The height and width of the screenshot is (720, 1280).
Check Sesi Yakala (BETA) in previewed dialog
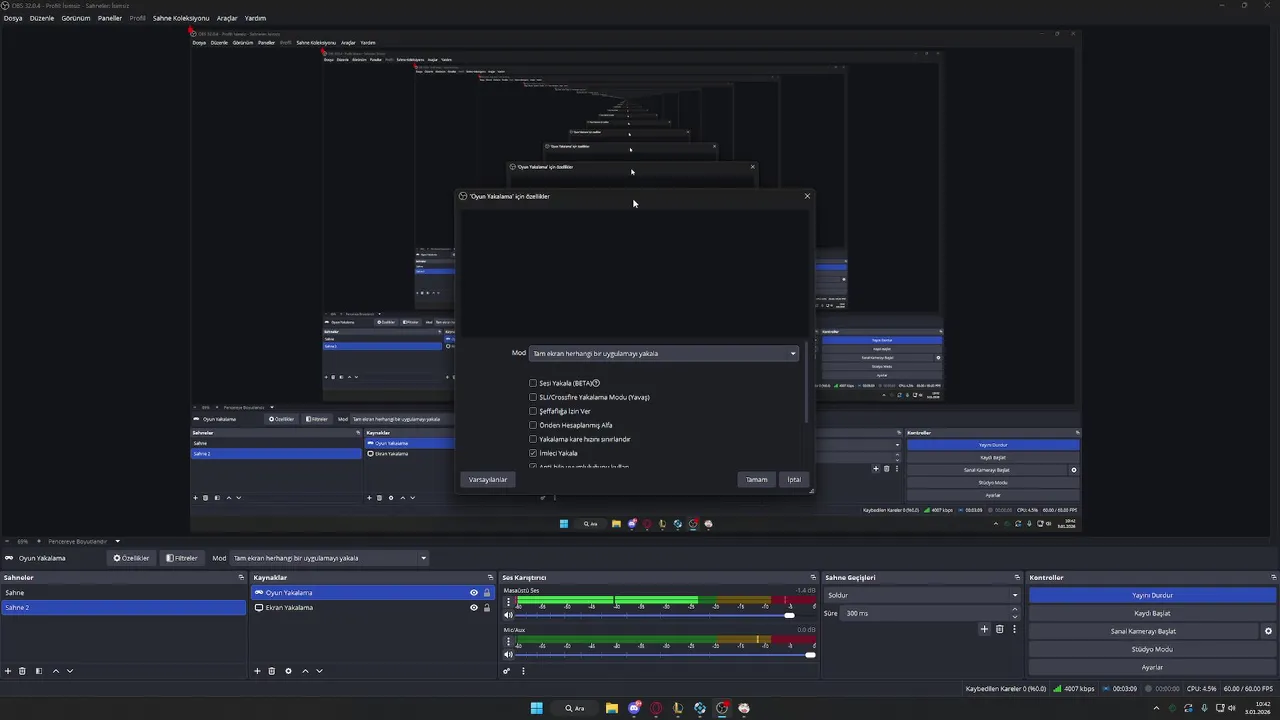tap(533, 383)
